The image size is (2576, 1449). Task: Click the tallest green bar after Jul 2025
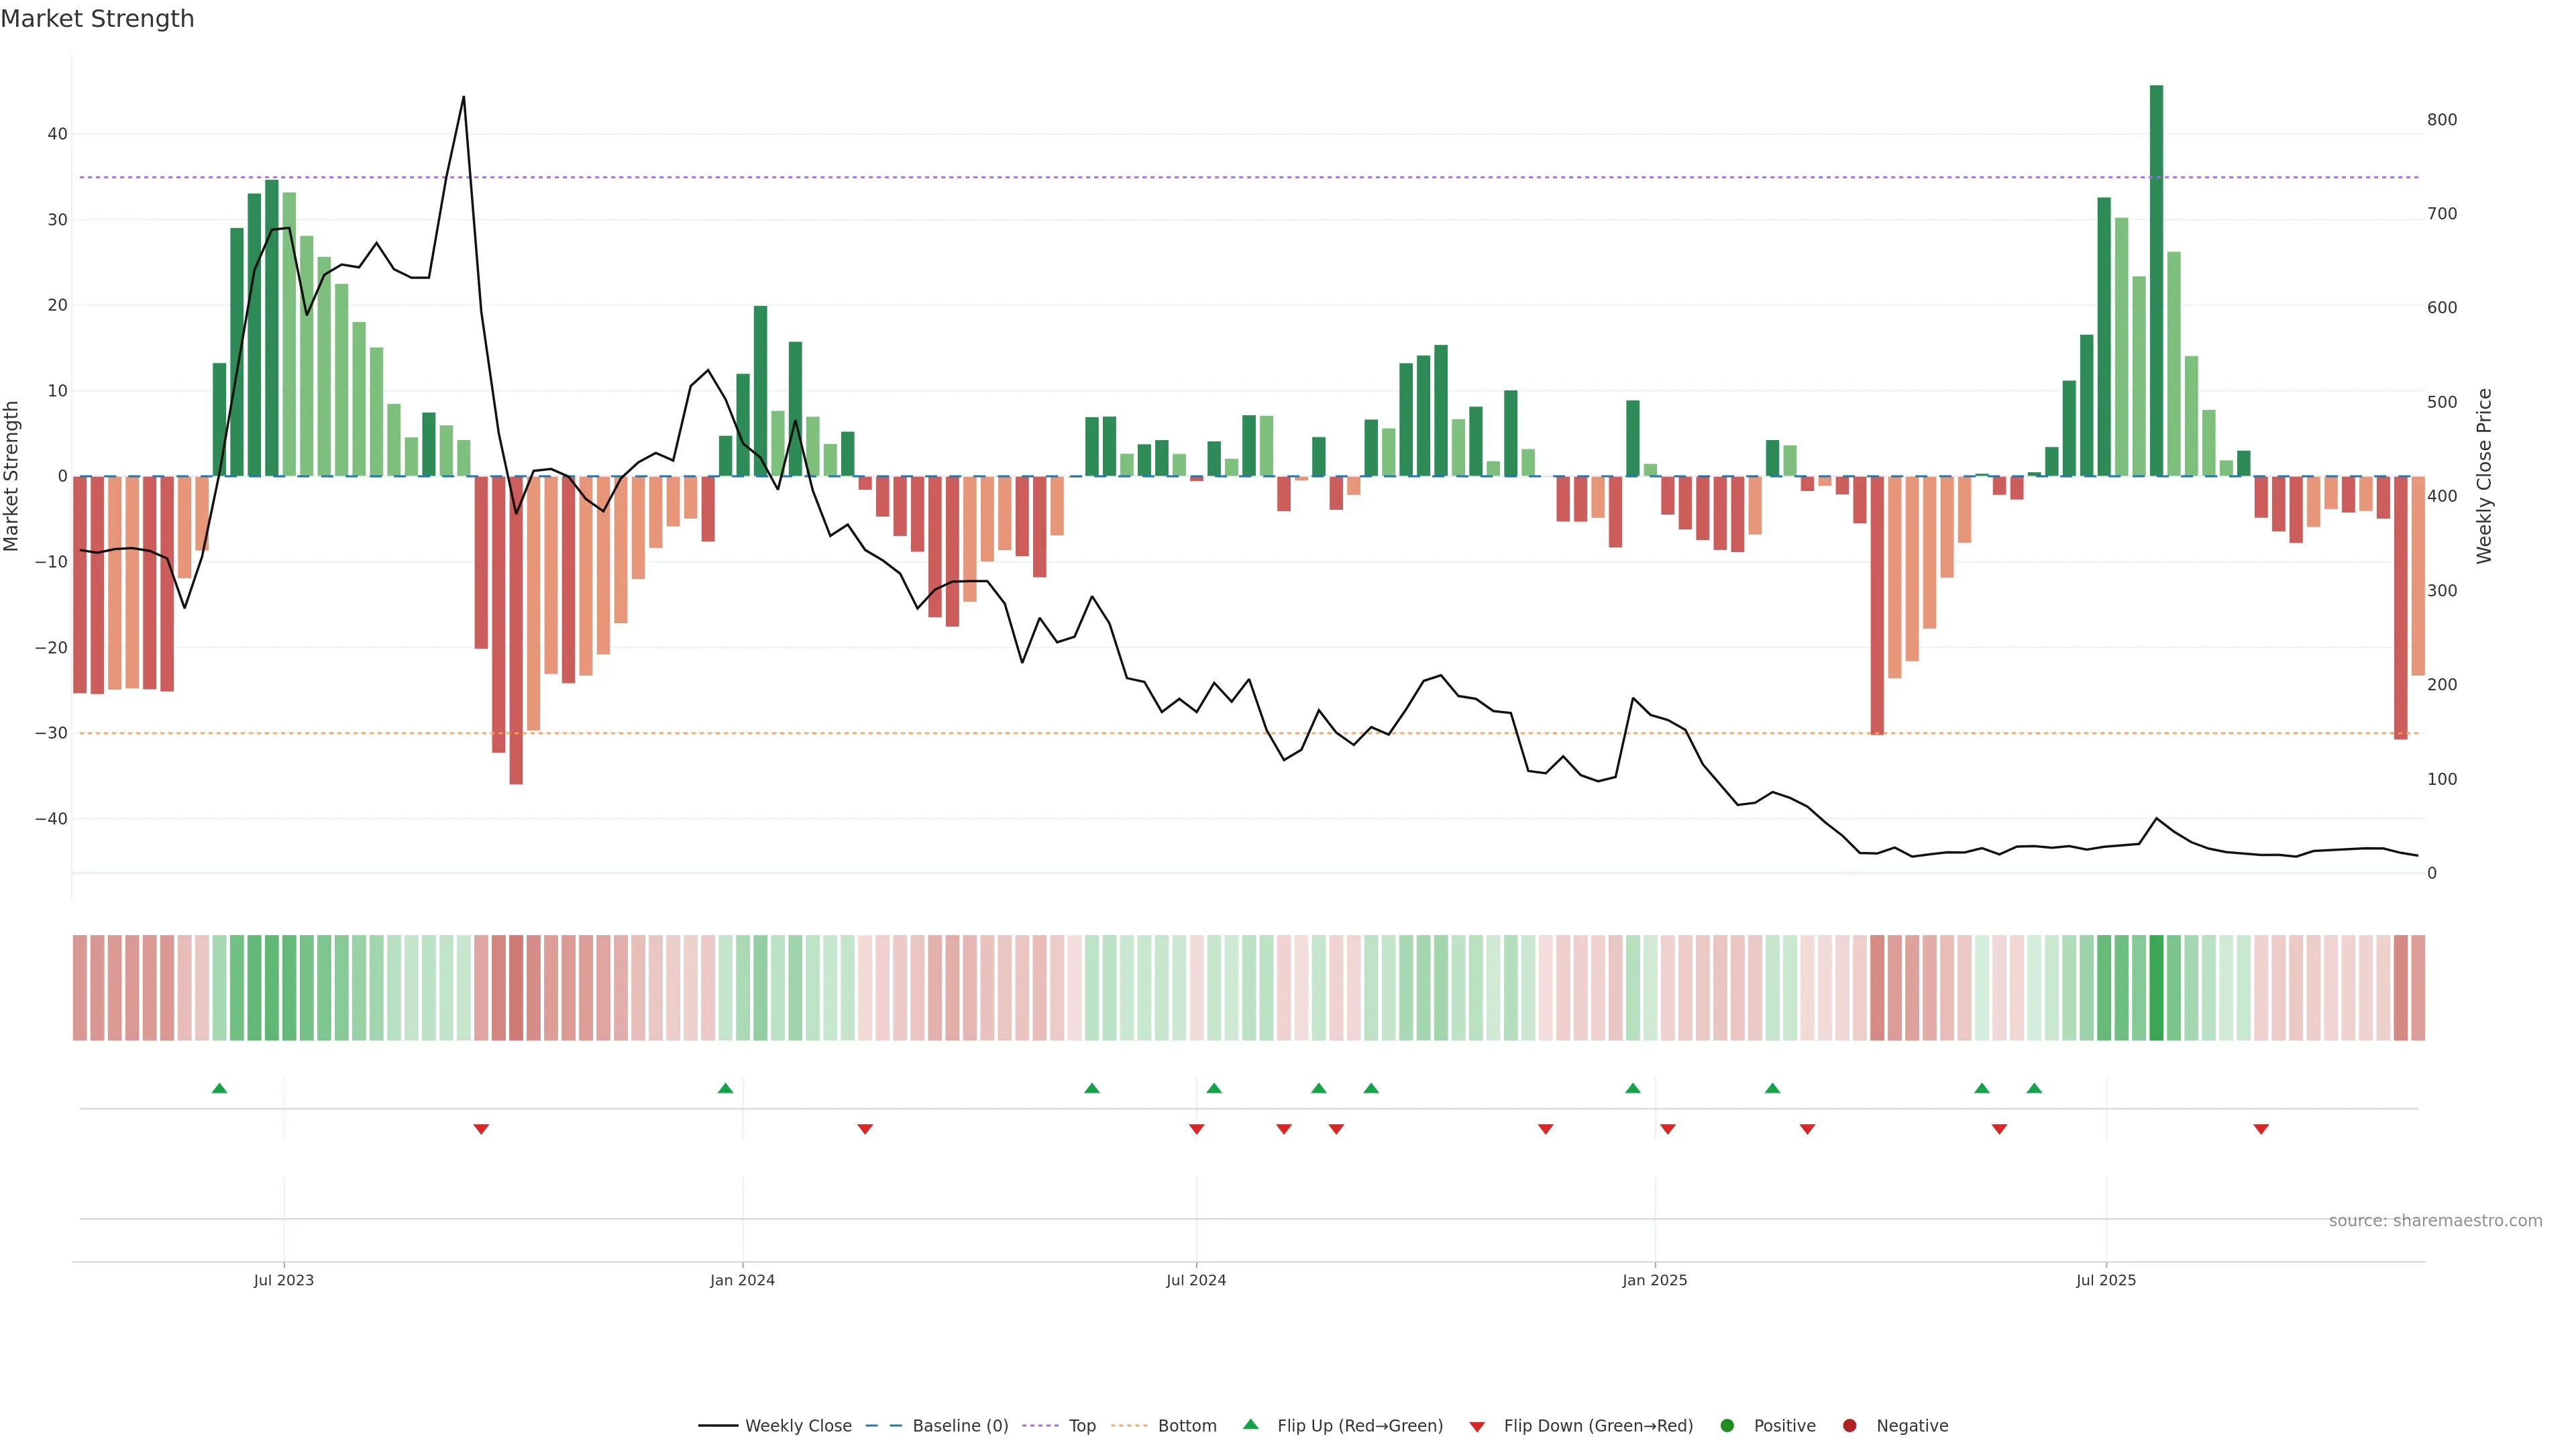(2156, 280)
